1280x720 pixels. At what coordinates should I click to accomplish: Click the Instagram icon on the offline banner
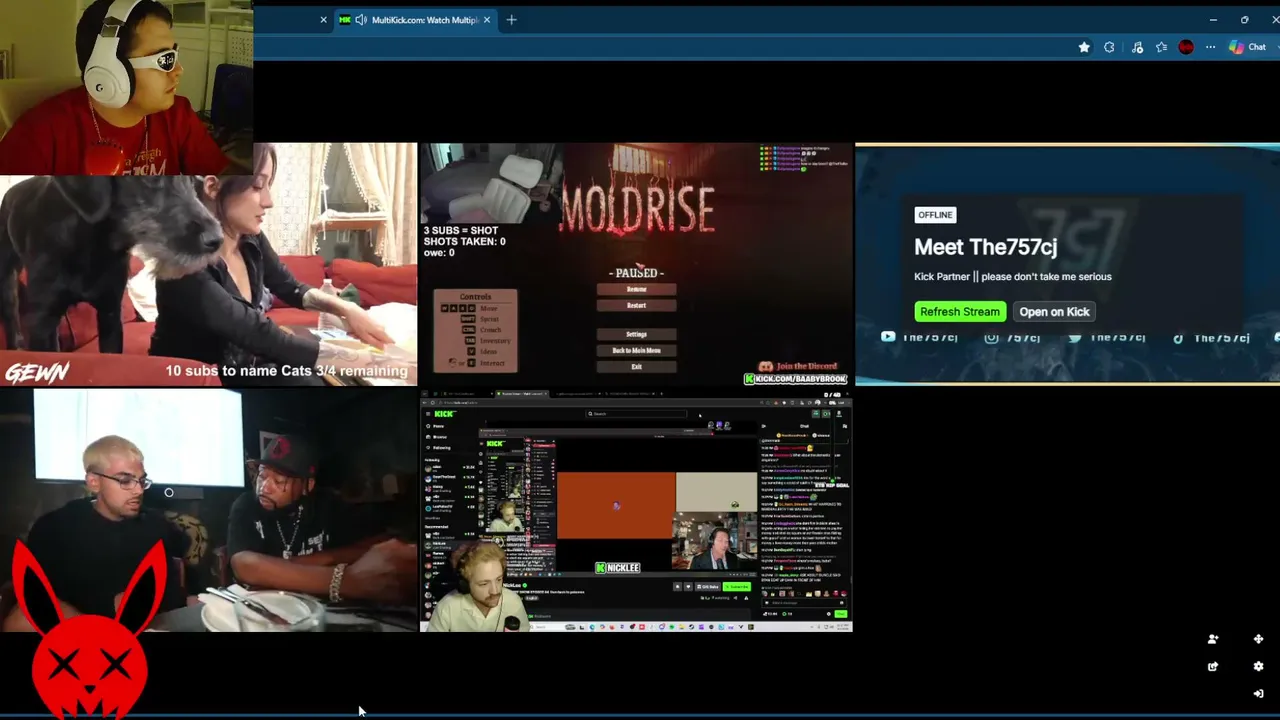pos(991,337)
